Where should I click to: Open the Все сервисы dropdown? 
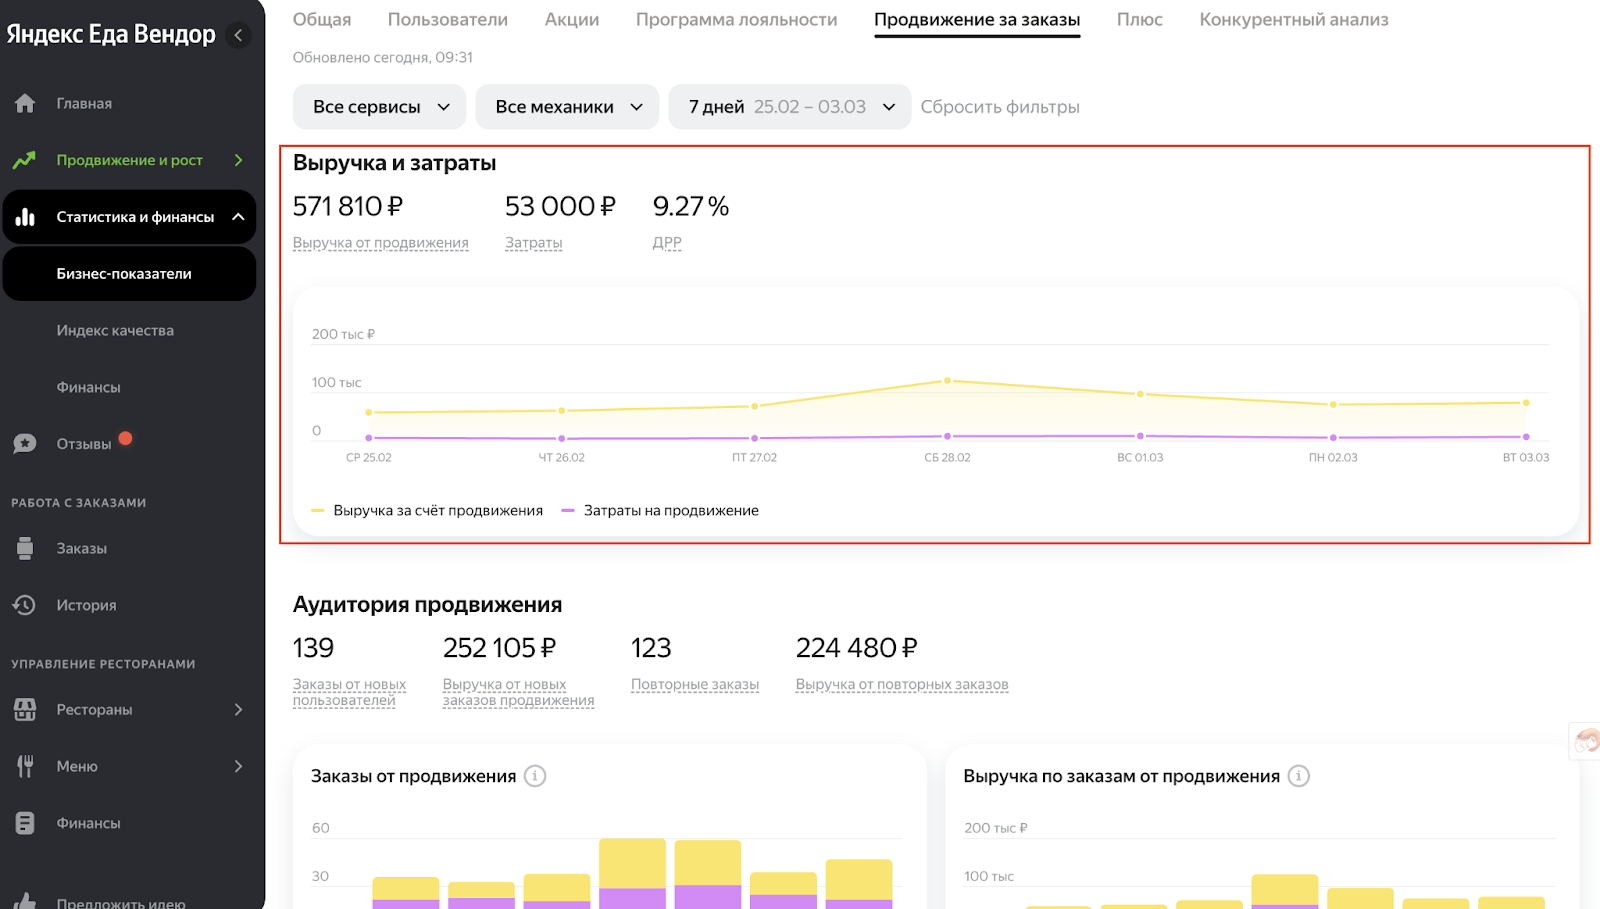[380, 107]
